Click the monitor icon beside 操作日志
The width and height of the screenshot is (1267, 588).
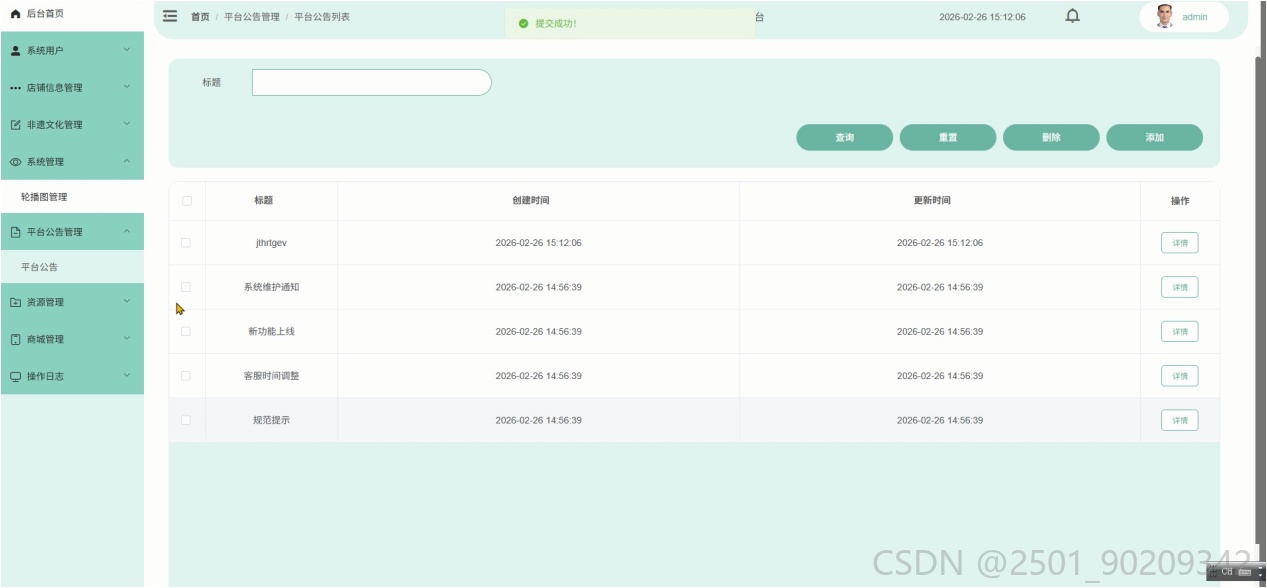[x=15, y=377]
